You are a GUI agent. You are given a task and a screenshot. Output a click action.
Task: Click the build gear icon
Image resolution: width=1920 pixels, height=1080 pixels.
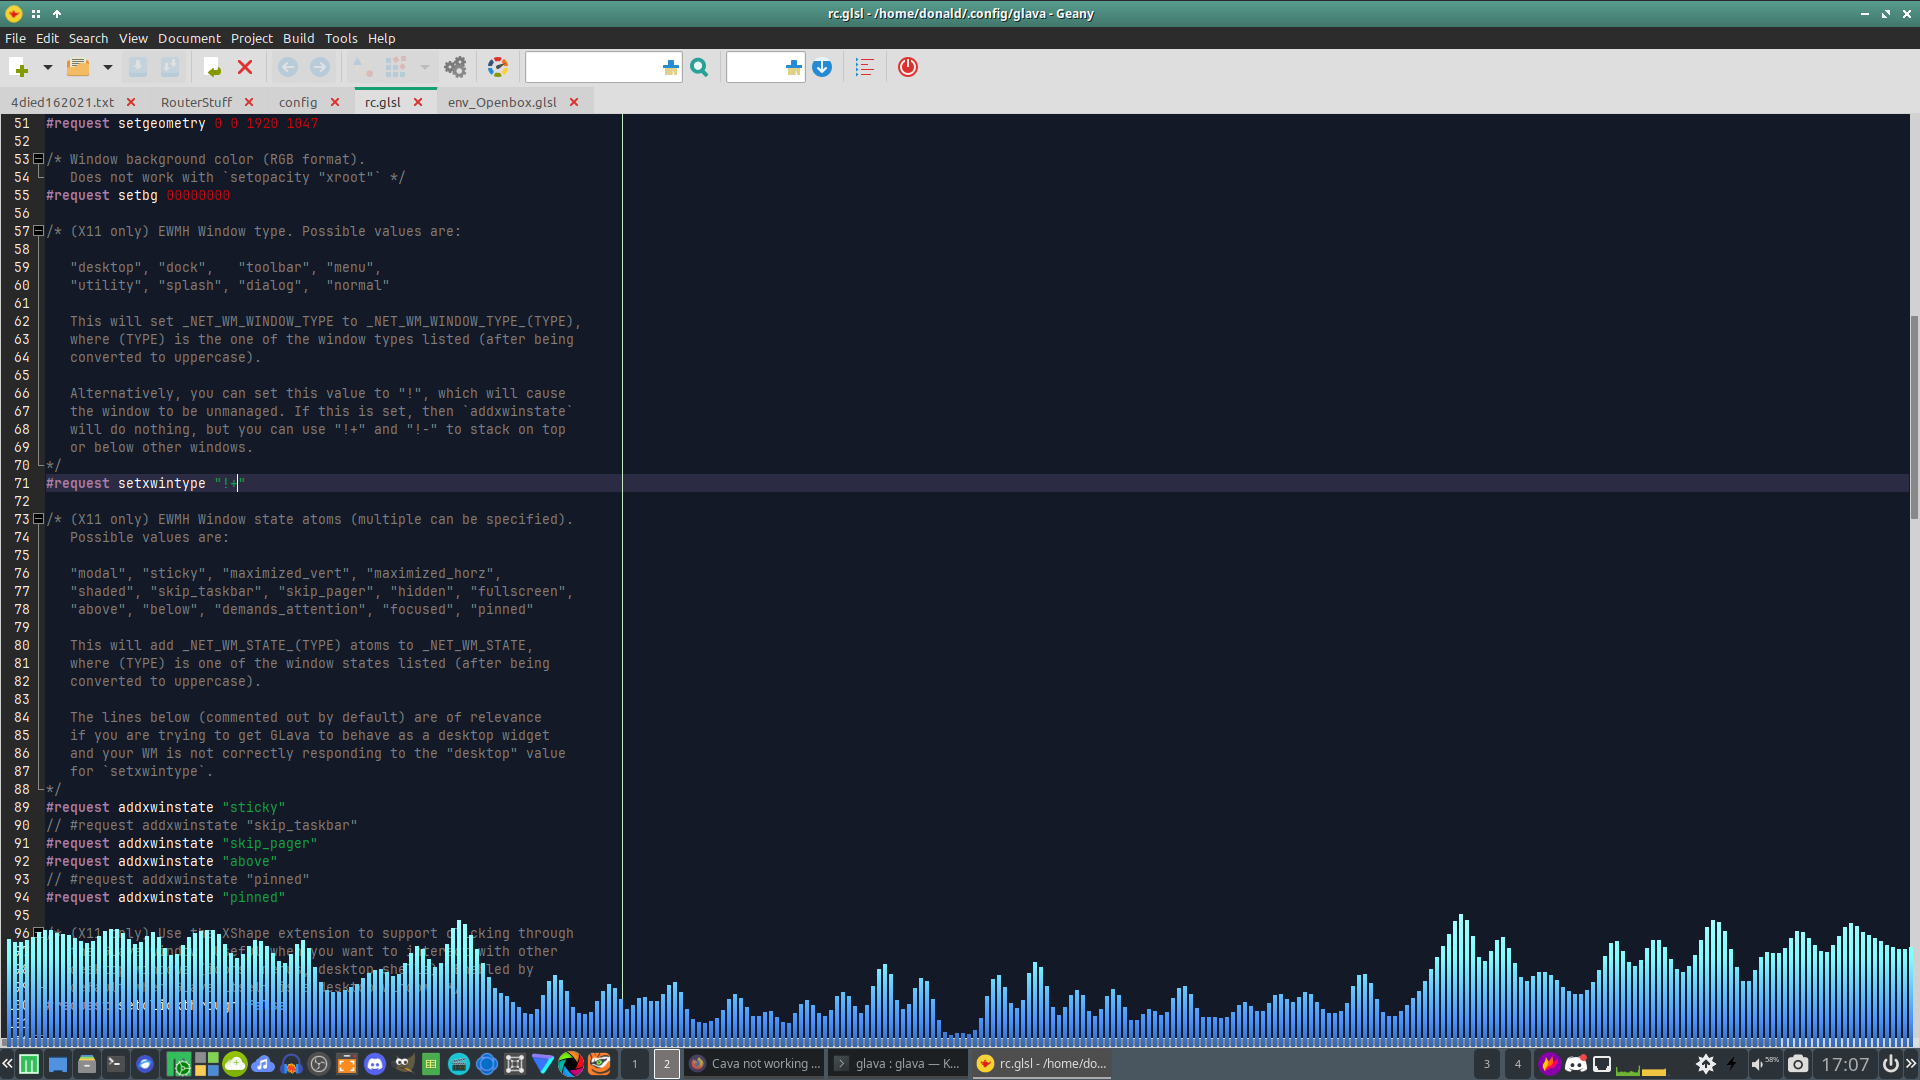click(x=455, y=67)
